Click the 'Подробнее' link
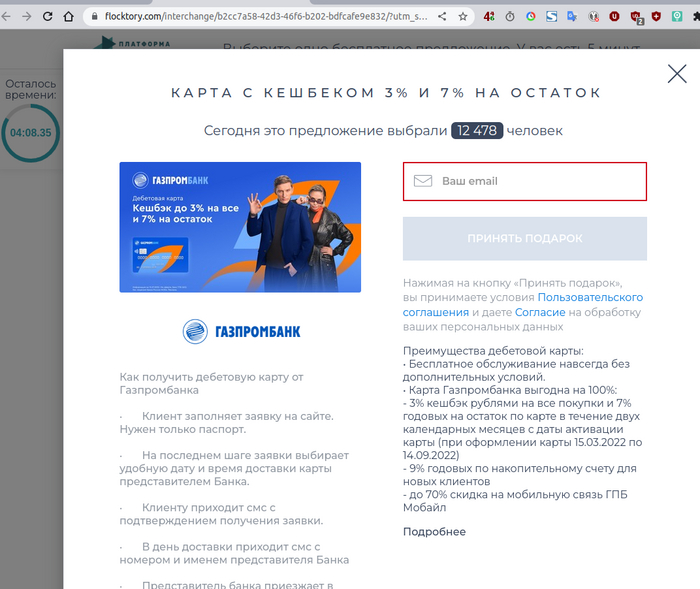This screenshot has width=700, height=589. (434, 531)
